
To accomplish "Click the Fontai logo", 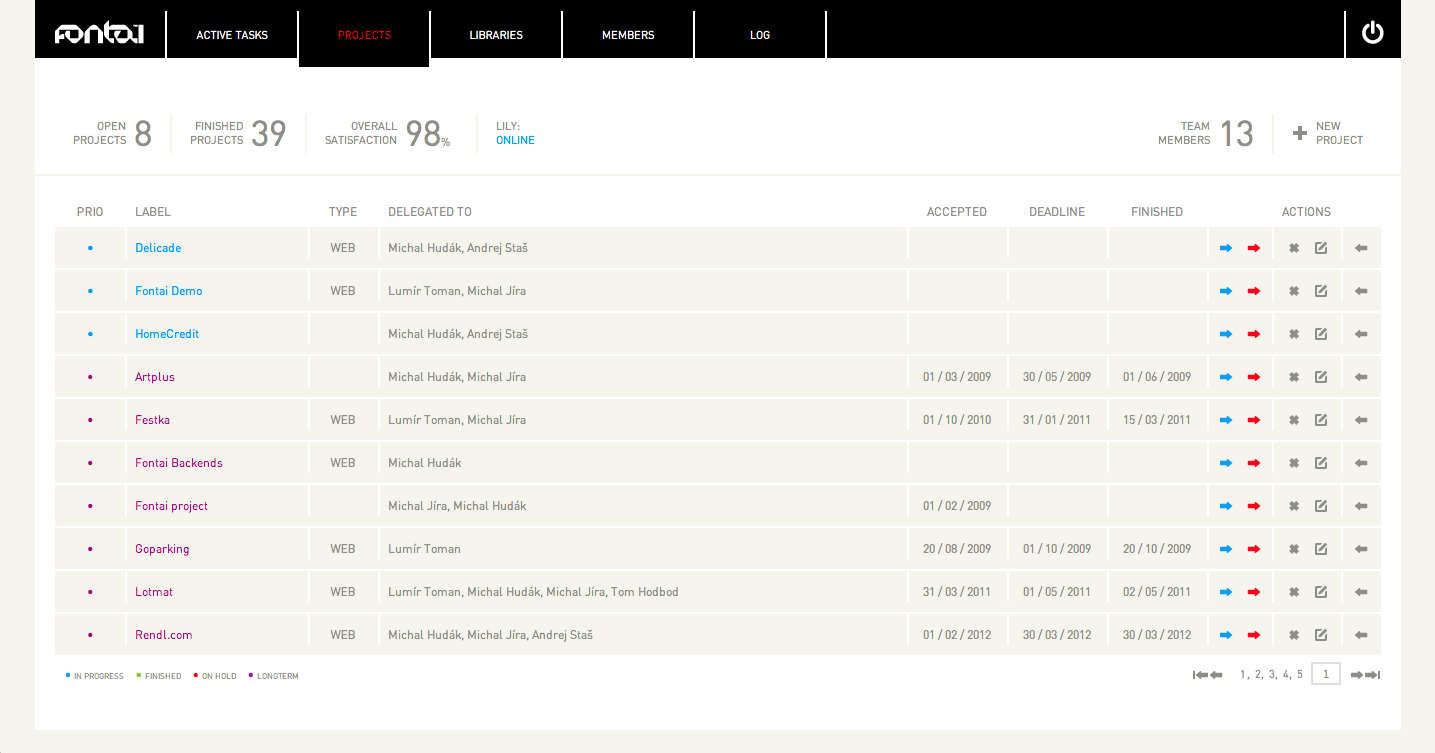I will pos(99,34).
